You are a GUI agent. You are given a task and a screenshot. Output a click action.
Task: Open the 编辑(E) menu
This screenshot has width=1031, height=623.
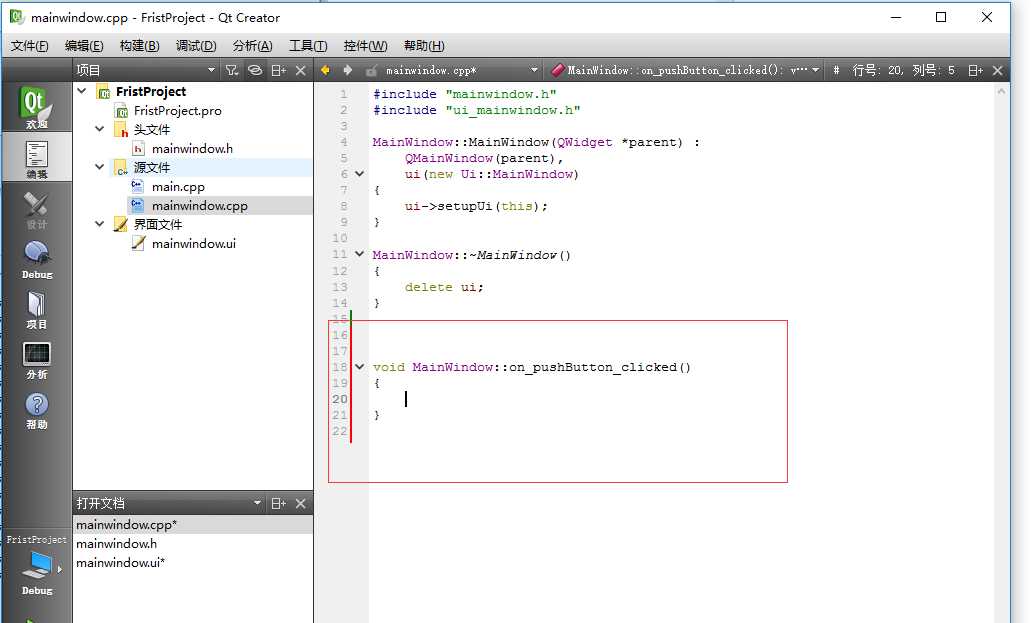tap(84, 45)
